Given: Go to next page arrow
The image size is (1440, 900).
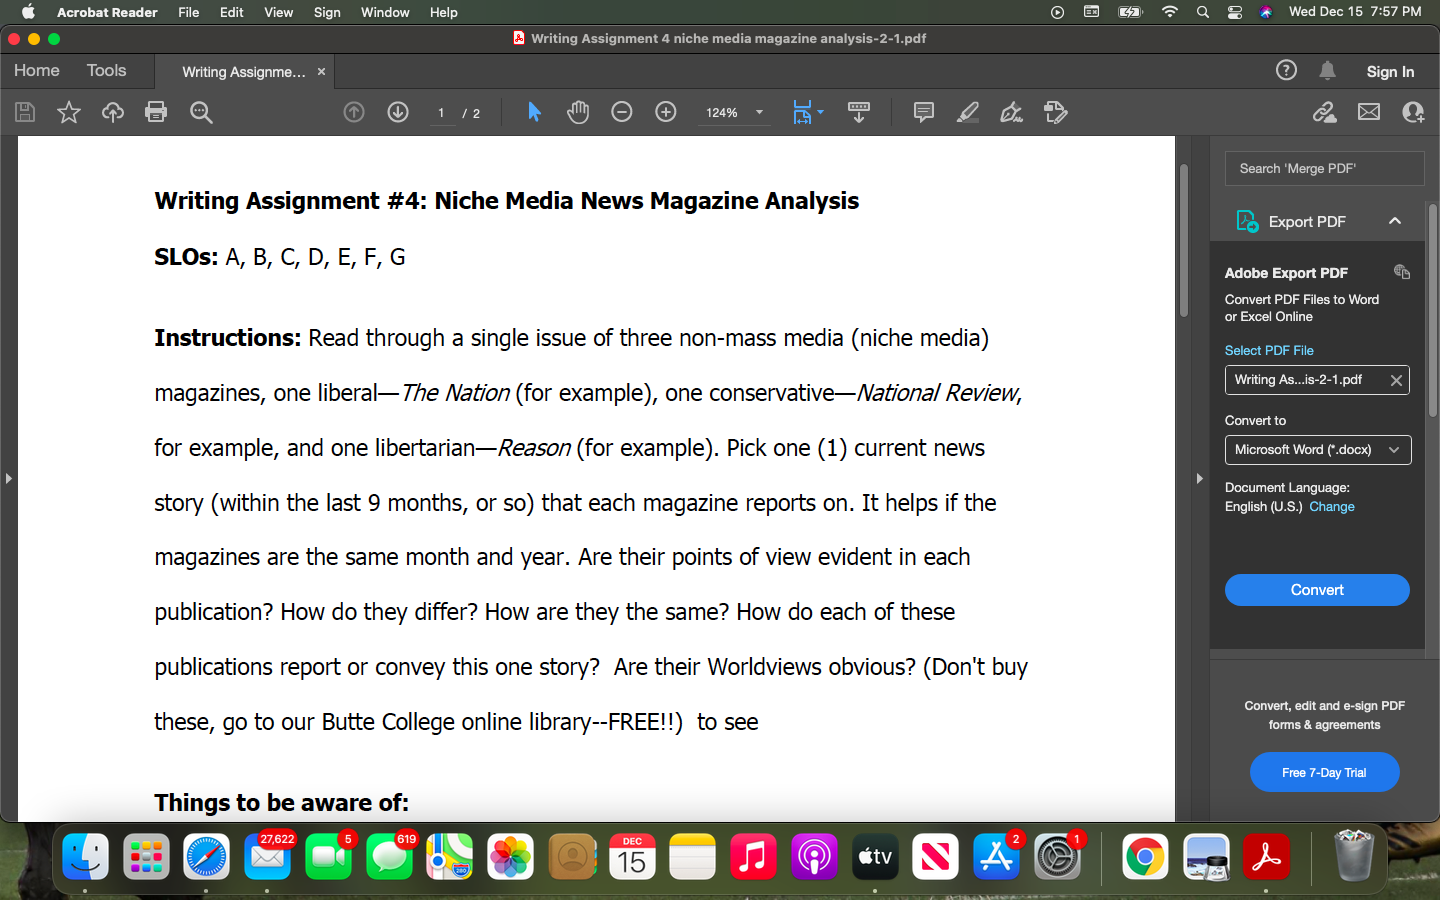Looking at the screenshot, I should [398, 112].
